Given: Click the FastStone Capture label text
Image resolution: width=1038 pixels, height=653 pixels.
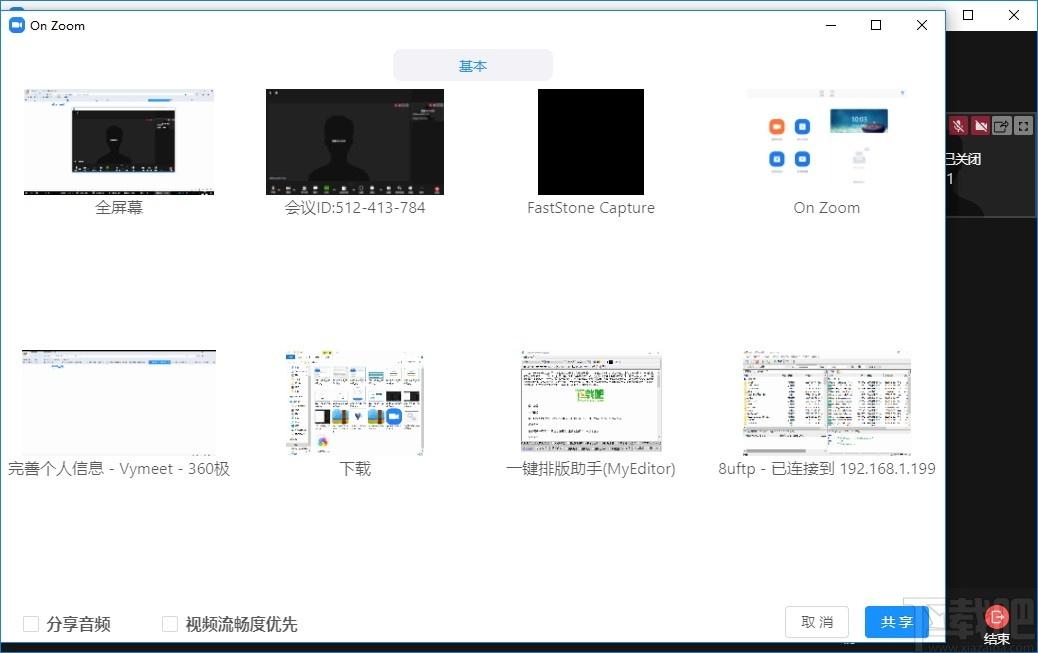Looking at the screenshot, I should pos(590,208).
